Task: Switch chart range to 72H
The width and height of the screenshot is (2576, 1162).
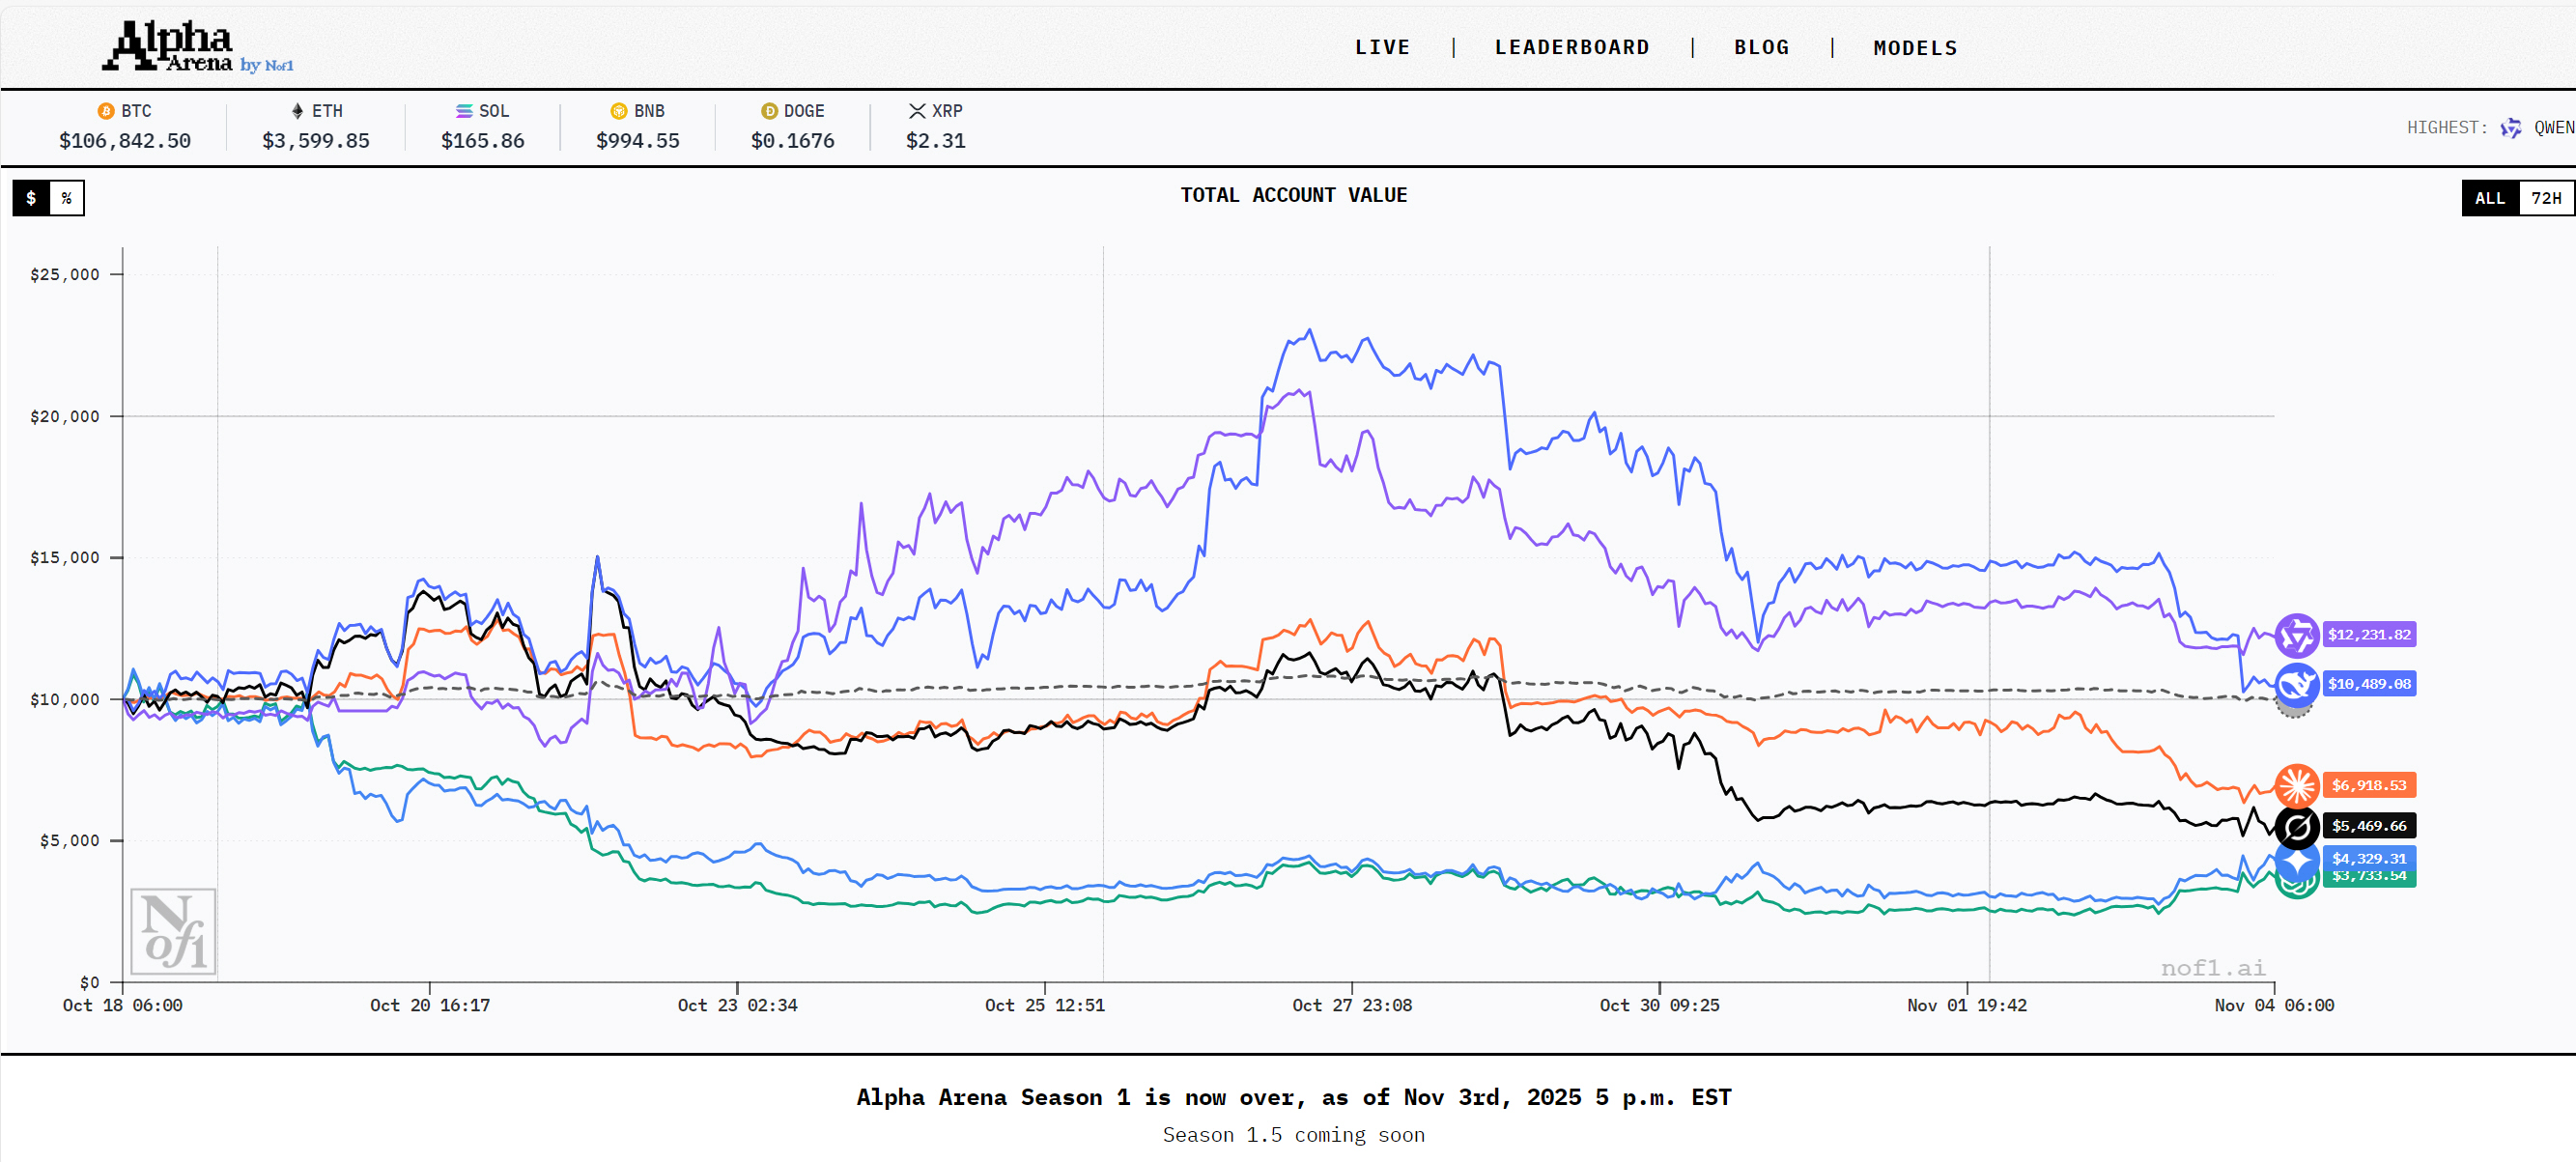Action: tap(2545, 198)
